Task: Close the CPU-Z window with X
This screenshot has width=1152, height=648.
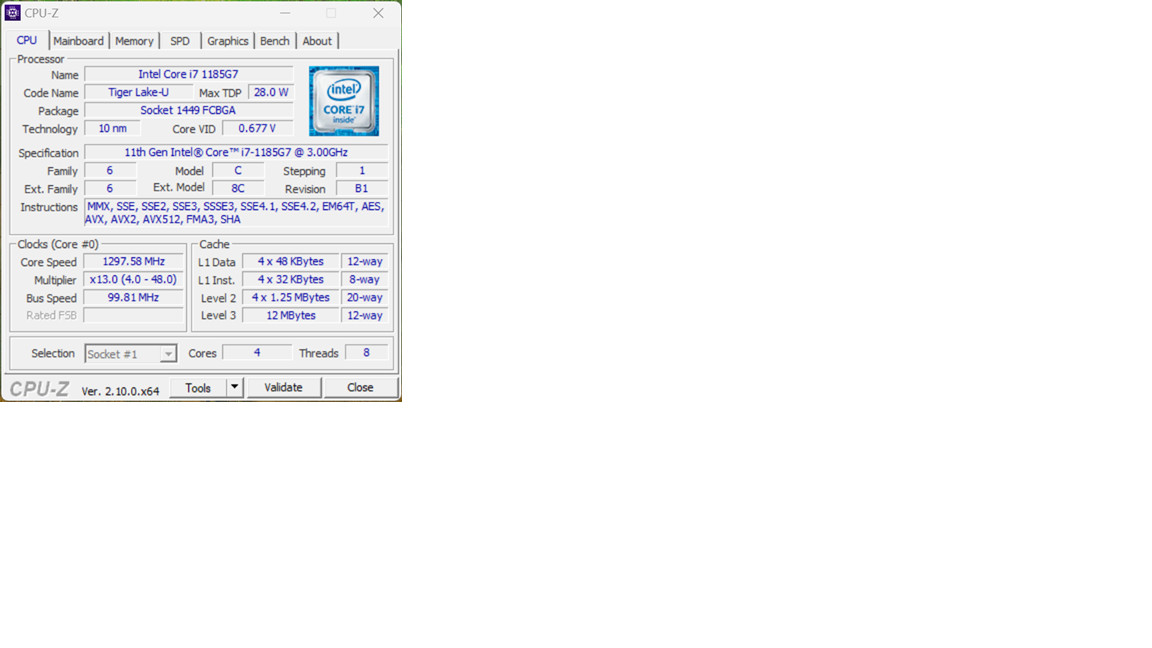Action: [x=378, y=13]
